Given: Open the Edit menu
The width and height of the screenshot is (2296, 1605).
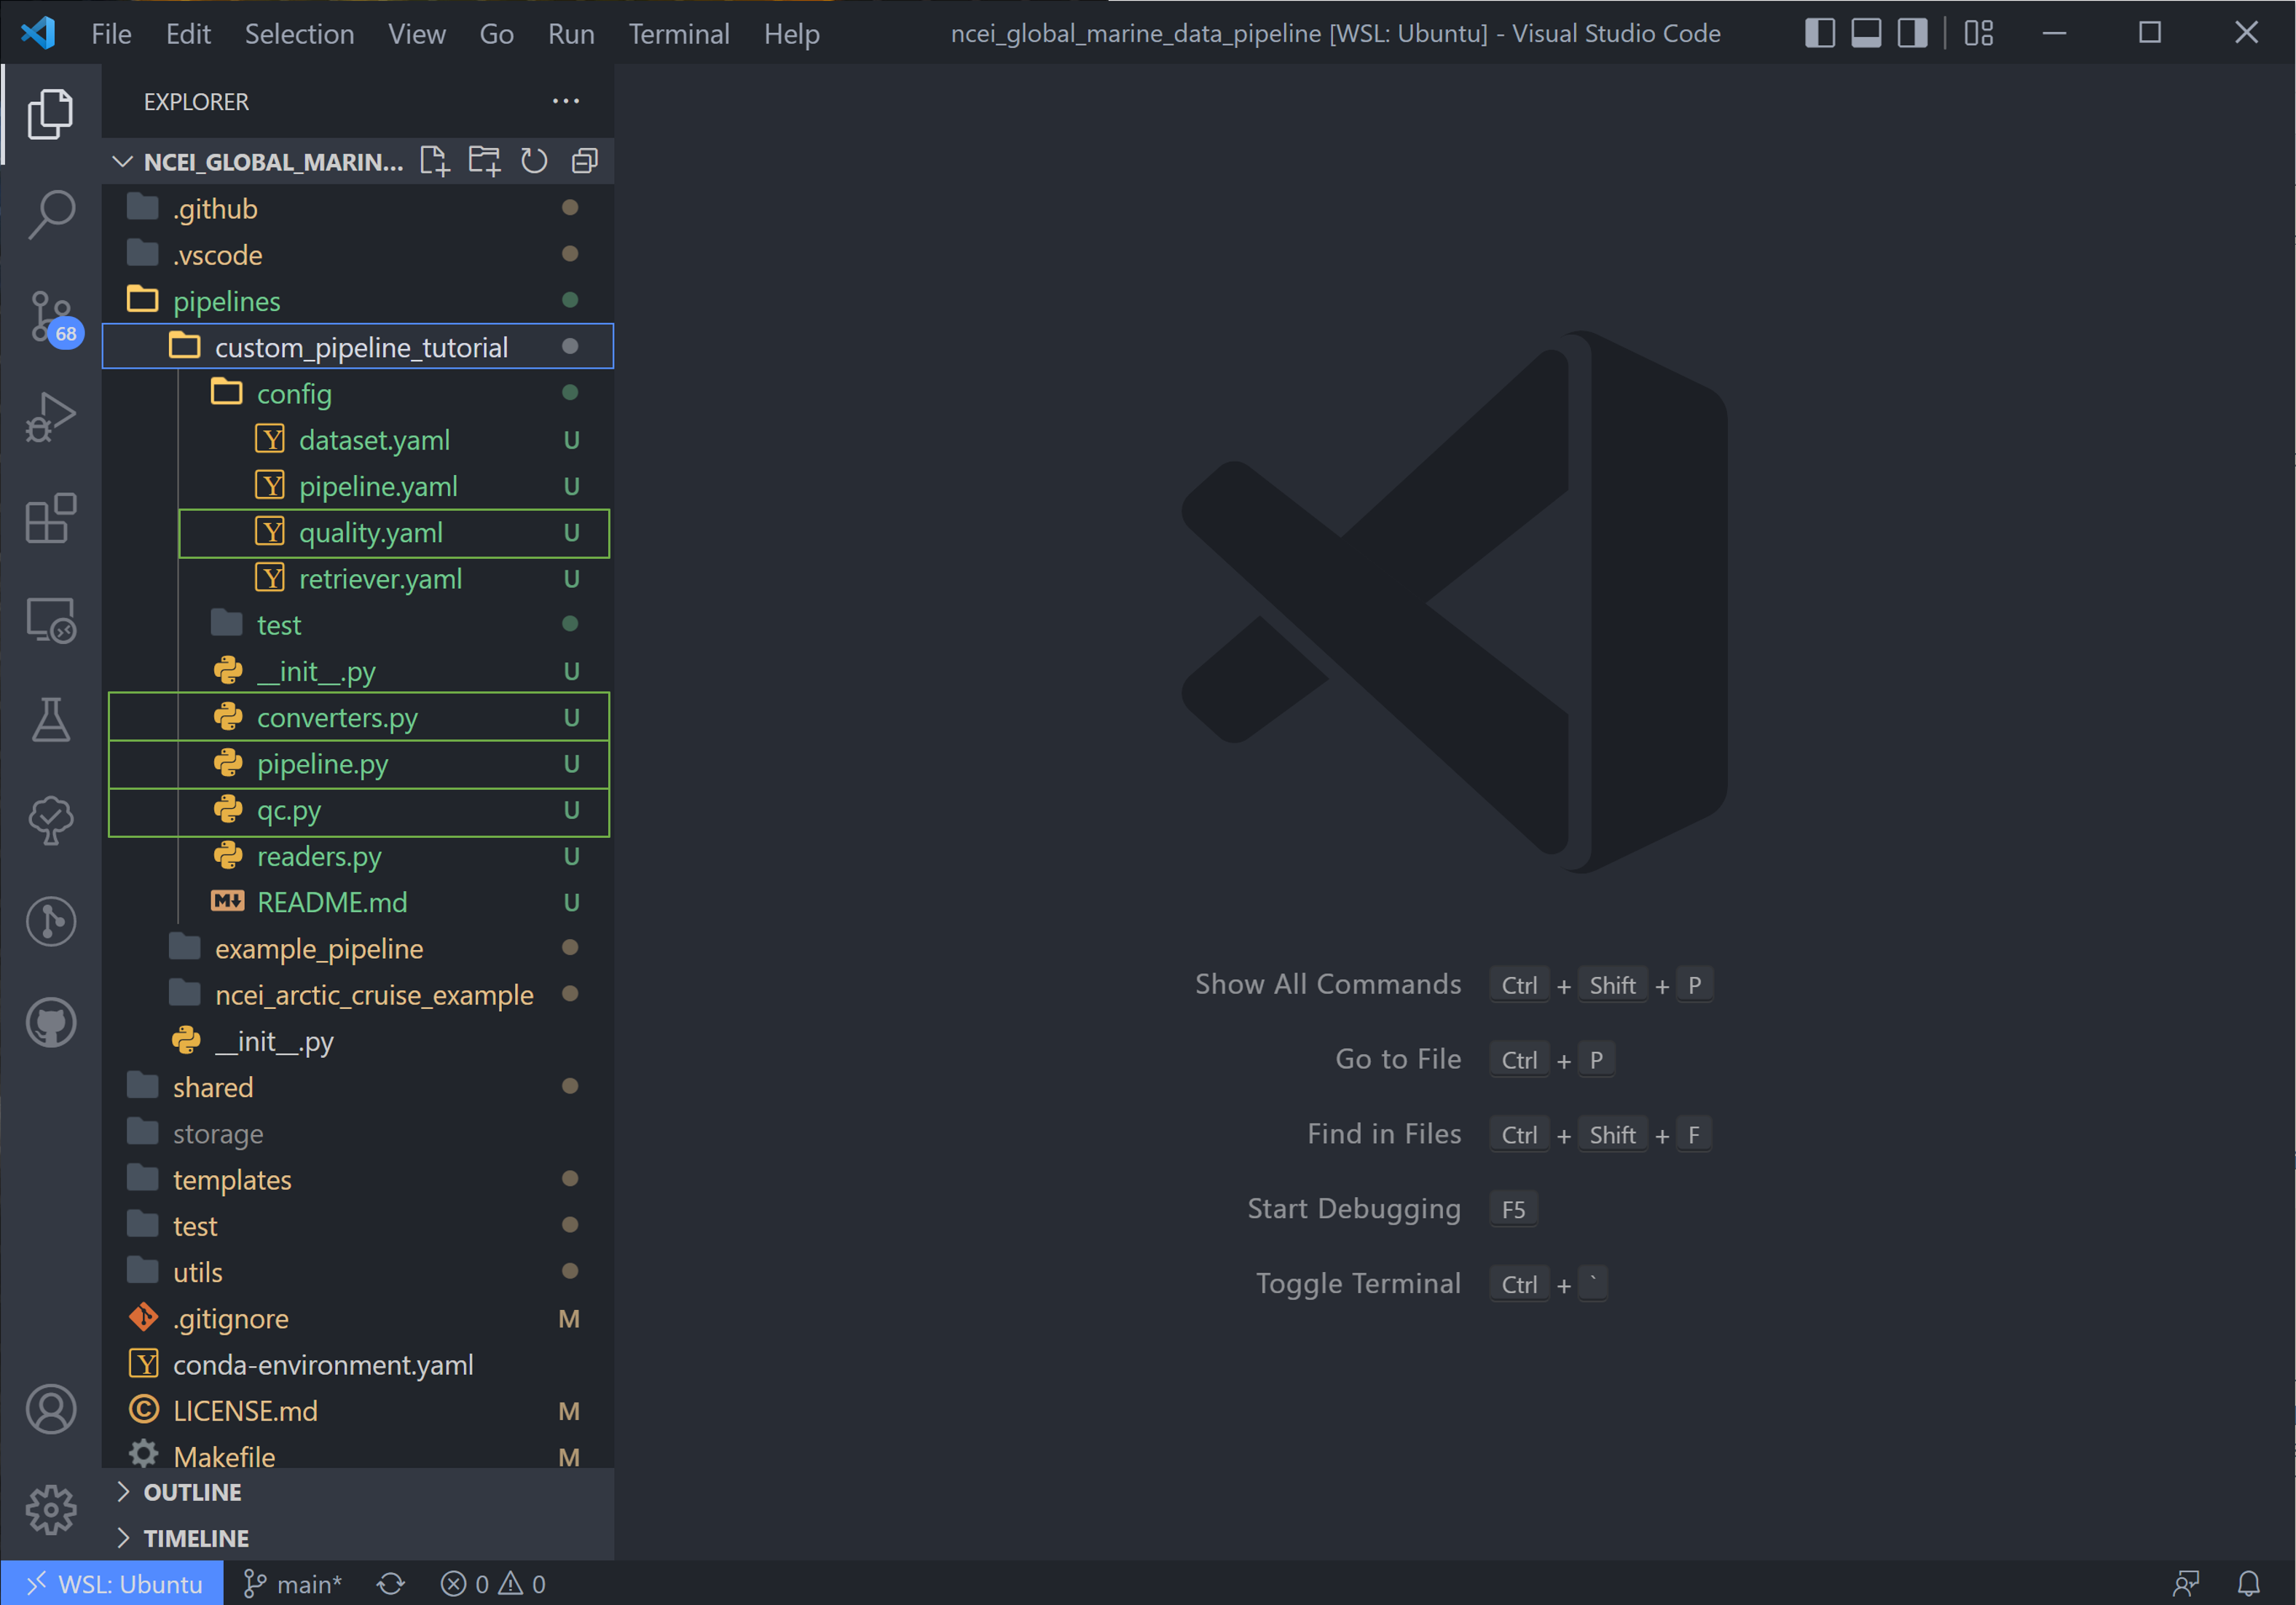Looking at the screenshot, I should (188, 34).
